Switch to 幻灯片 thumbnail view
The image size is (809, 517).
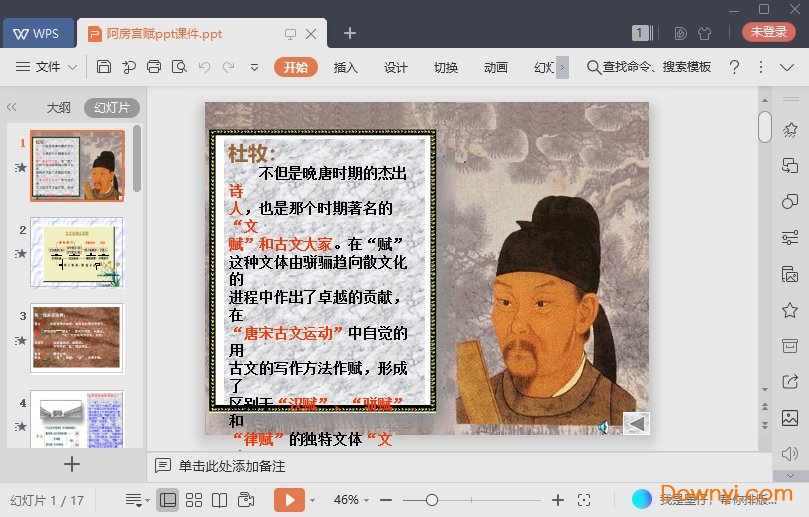point(111,107)
